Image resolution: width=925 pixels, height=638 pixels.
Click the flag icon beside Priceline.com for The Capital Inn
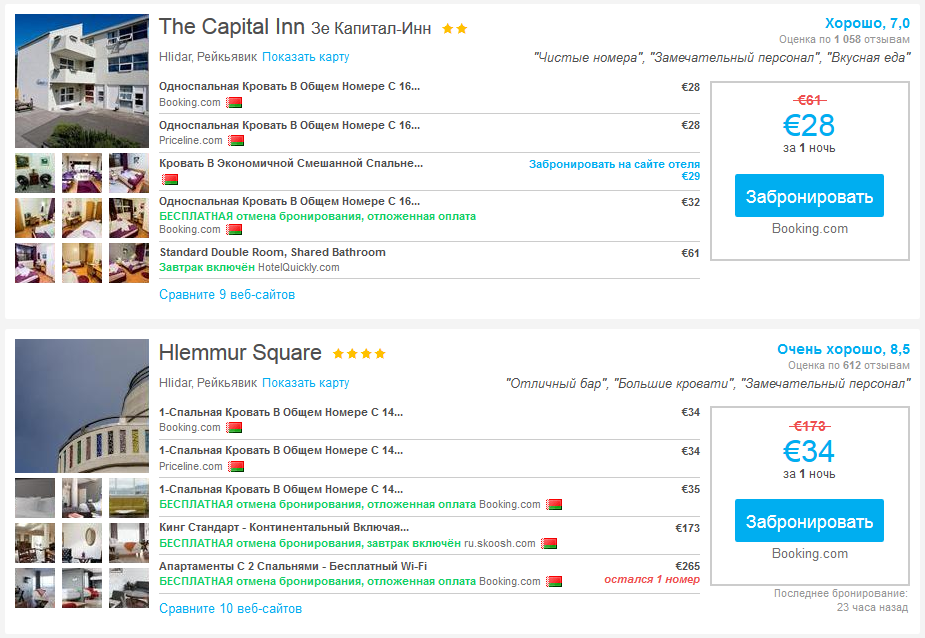coord(236,141)
